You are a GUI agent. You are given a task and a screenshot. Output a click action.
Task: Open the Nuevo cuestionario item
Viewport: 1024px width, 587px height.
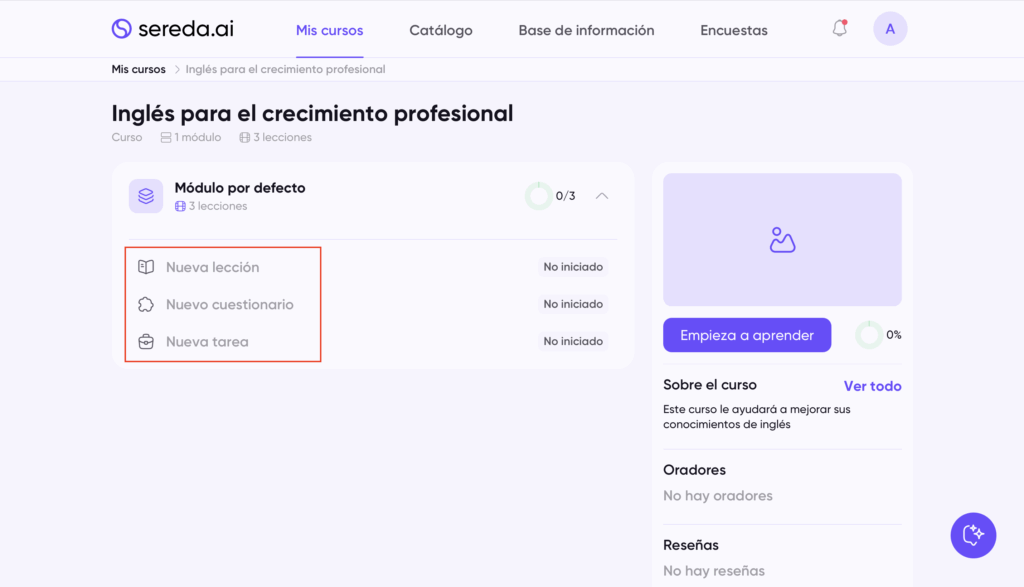click(x=230, y=304)
